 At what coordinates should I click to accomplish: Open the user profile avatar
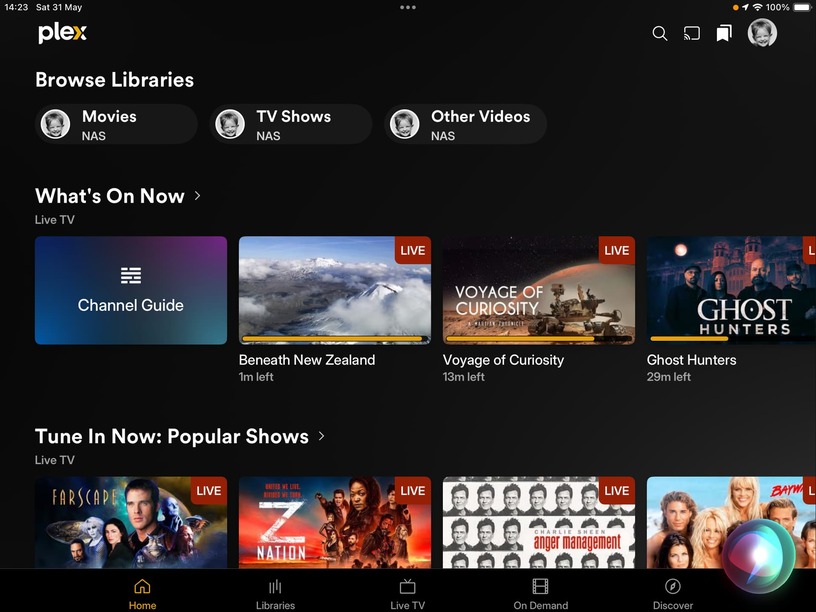pos(762,33)
